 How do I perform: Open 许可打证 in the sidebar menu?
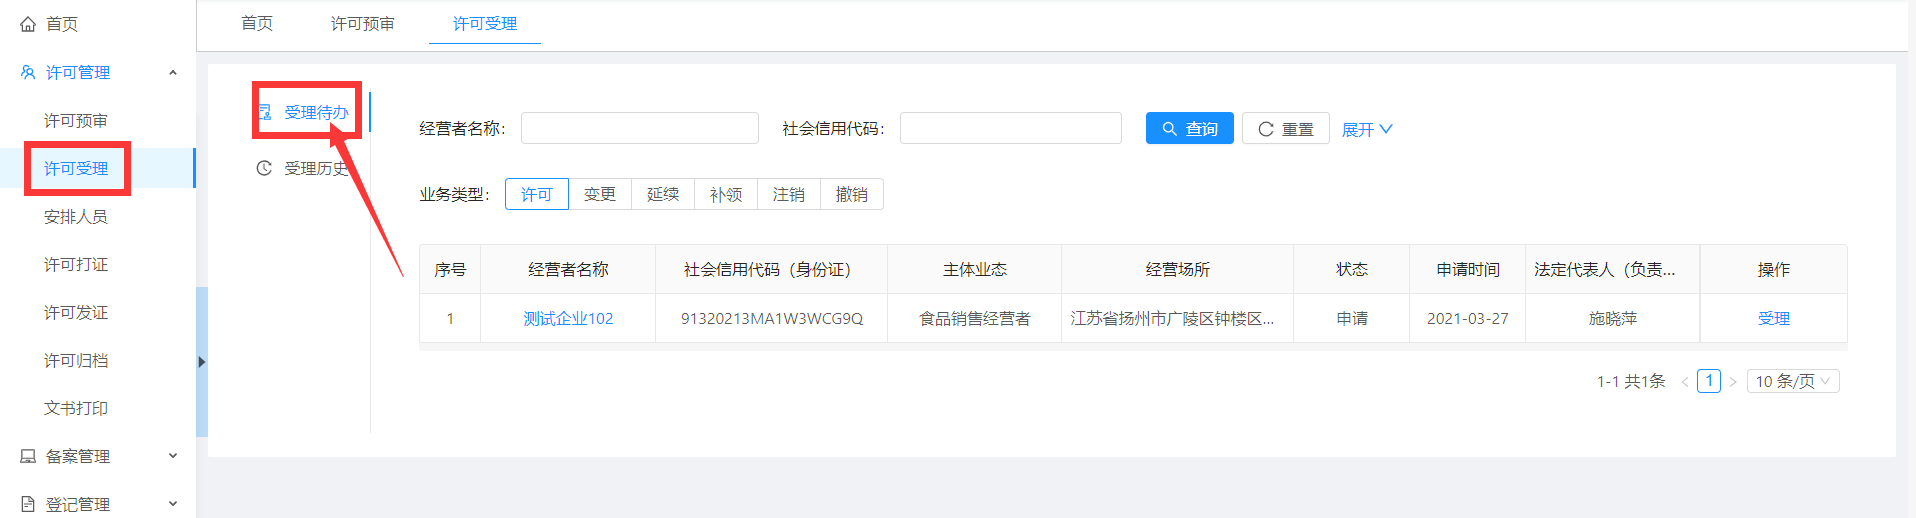[x=76, y=264]
